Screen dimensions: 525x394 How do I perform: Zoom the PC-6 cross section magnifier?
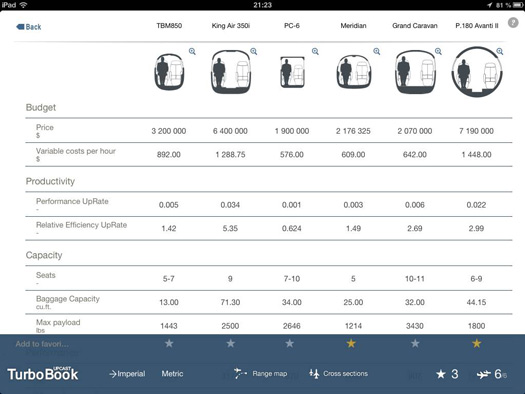pyautogui.click(x=315, y=51)
